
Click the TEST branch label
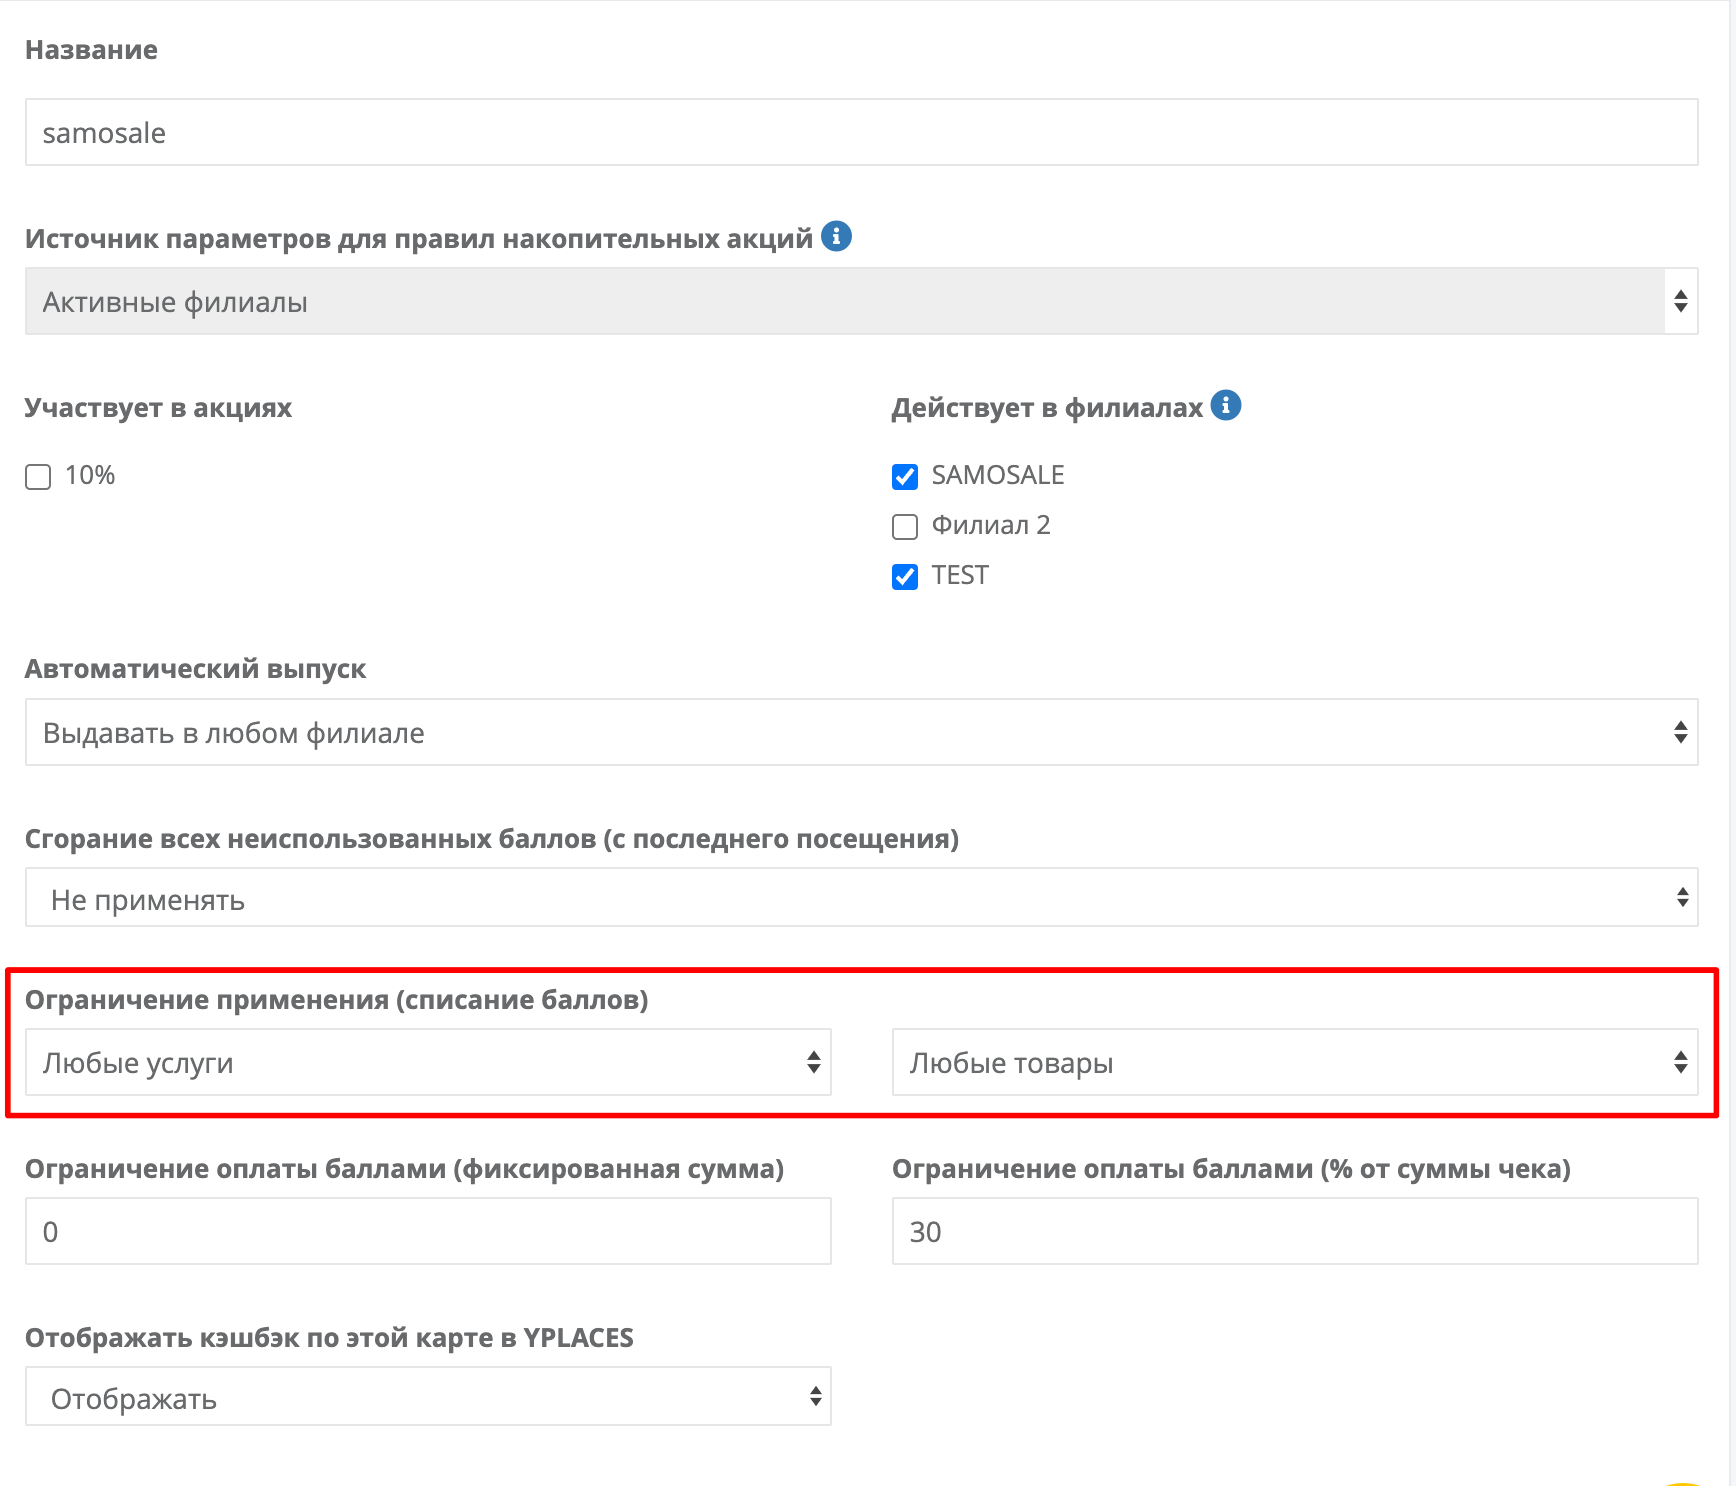click(960, 575)
